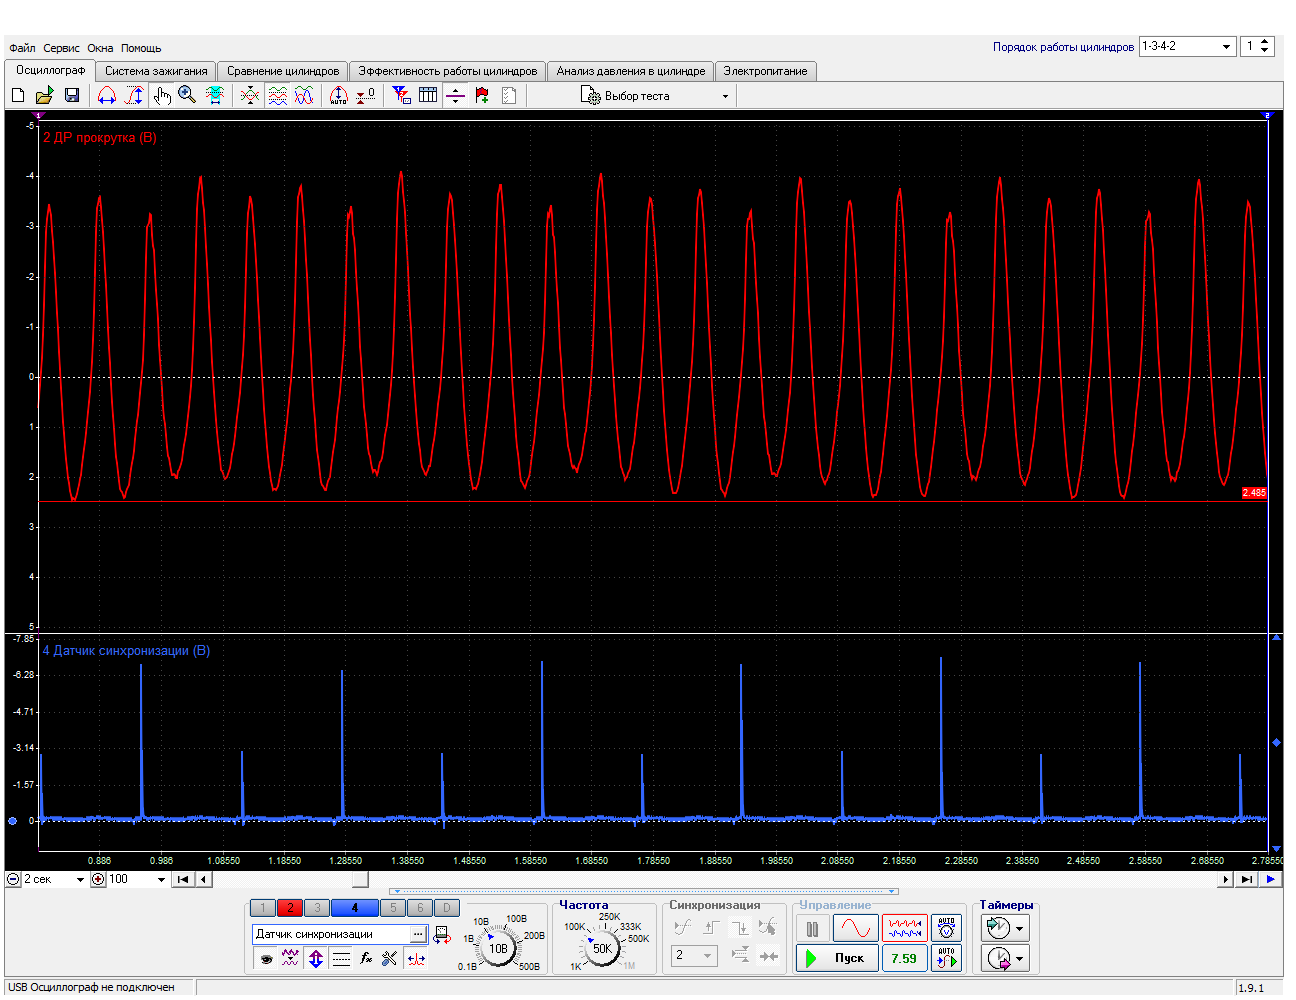Increase the cylinder number spinner

point(1264,42)
